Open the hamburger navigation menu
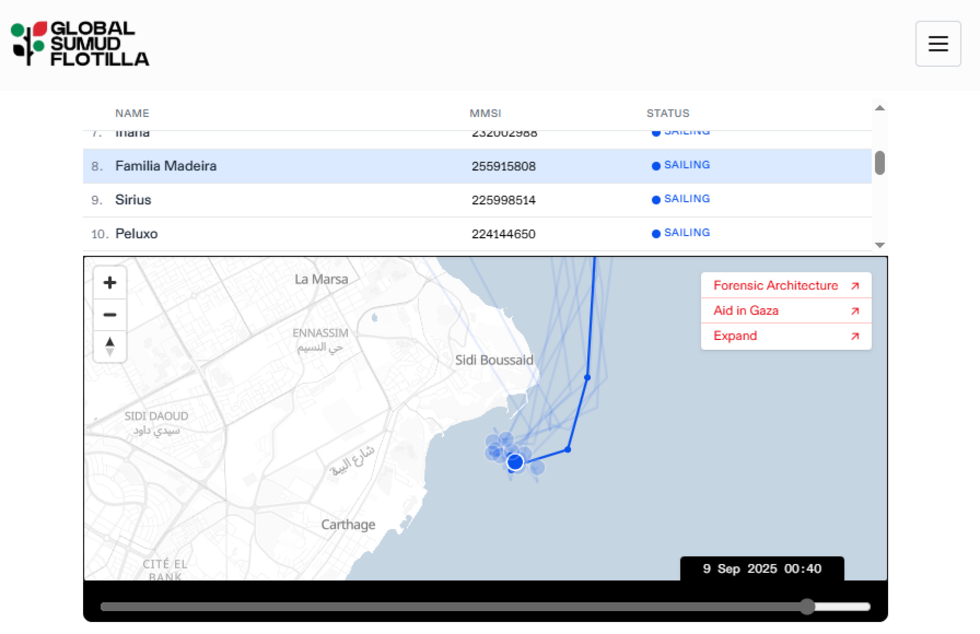The width and height of the screenshot is (980, 634). pos(937,44)
